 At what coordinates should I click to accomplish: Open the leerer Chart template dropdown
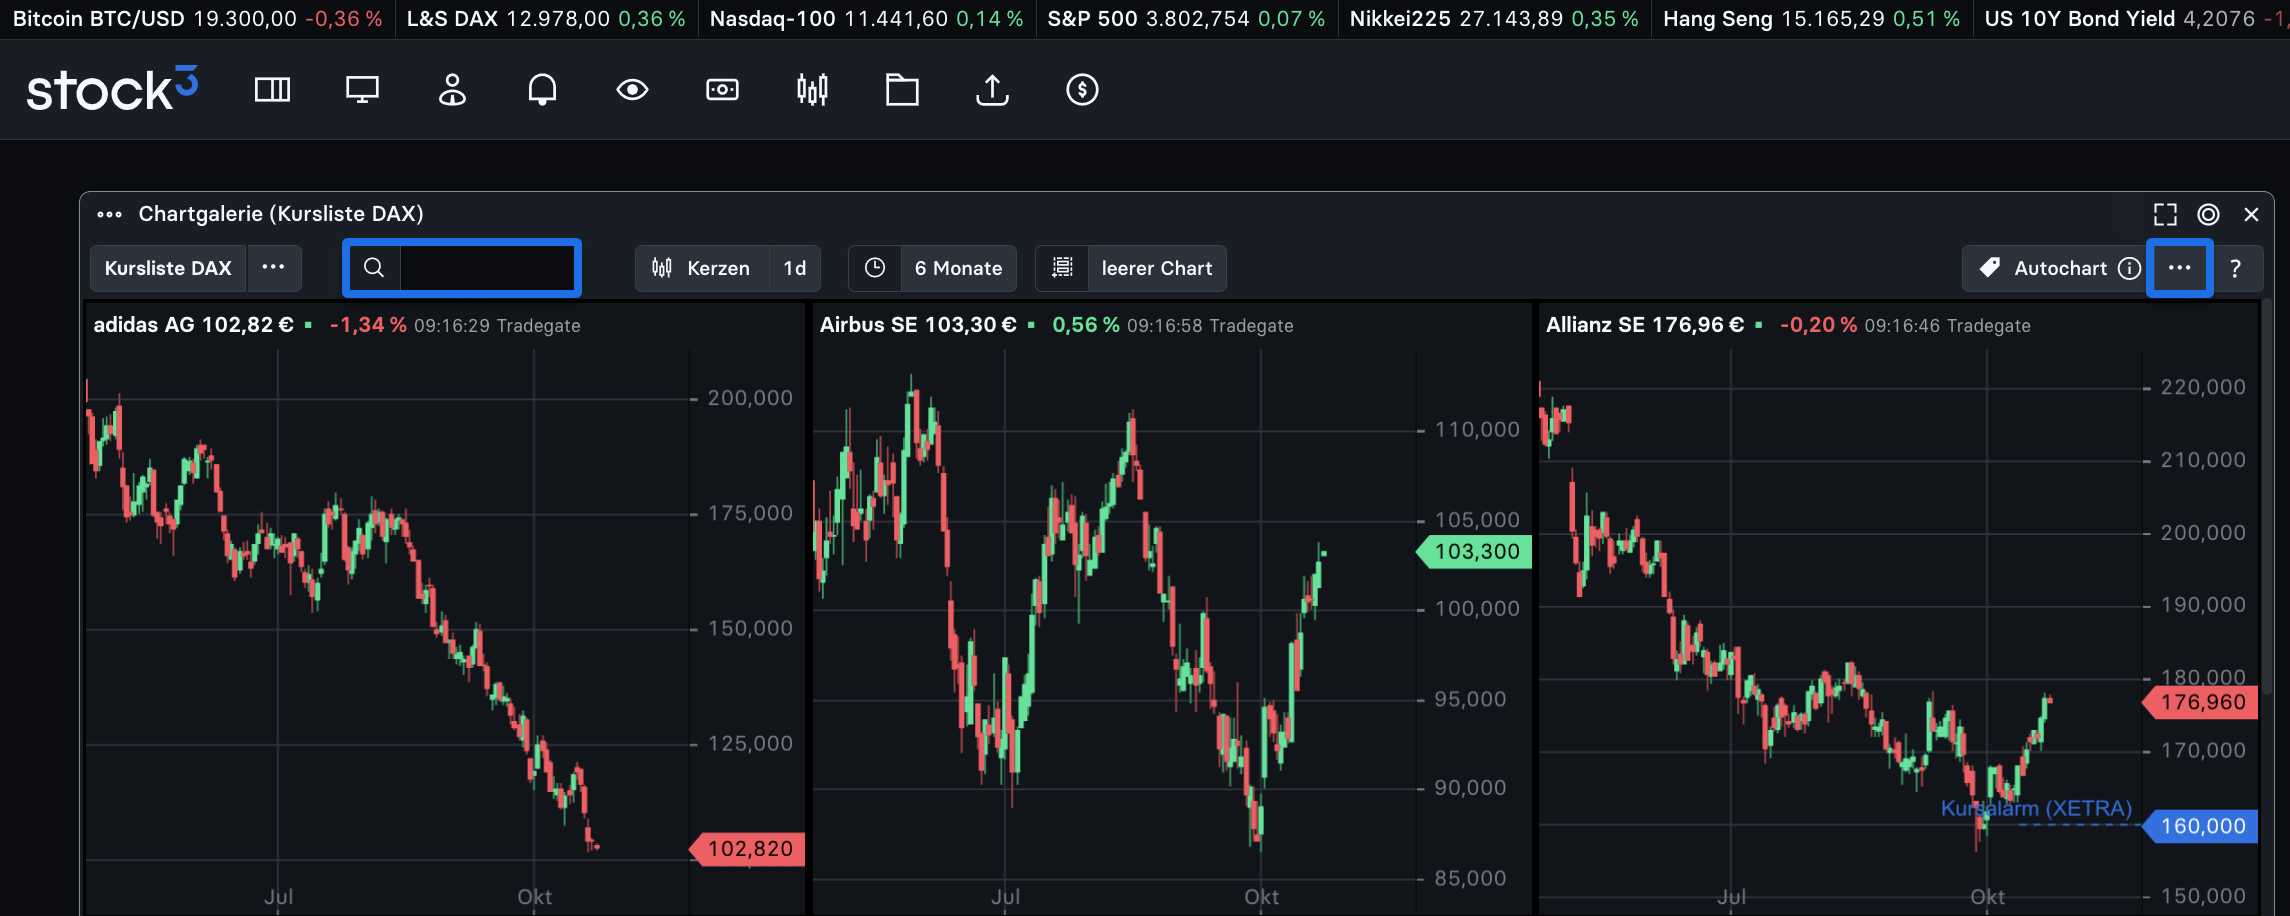(1156, 268)
